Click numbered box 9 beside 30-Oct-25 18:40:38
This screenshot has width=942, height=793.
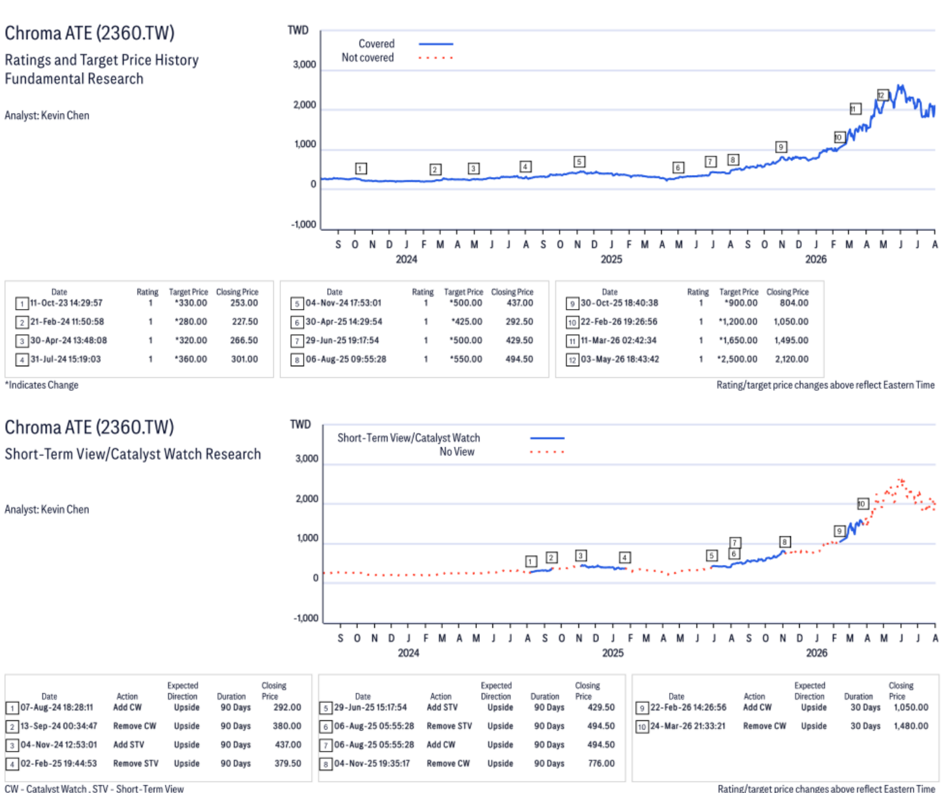click(x=572, y=304)
